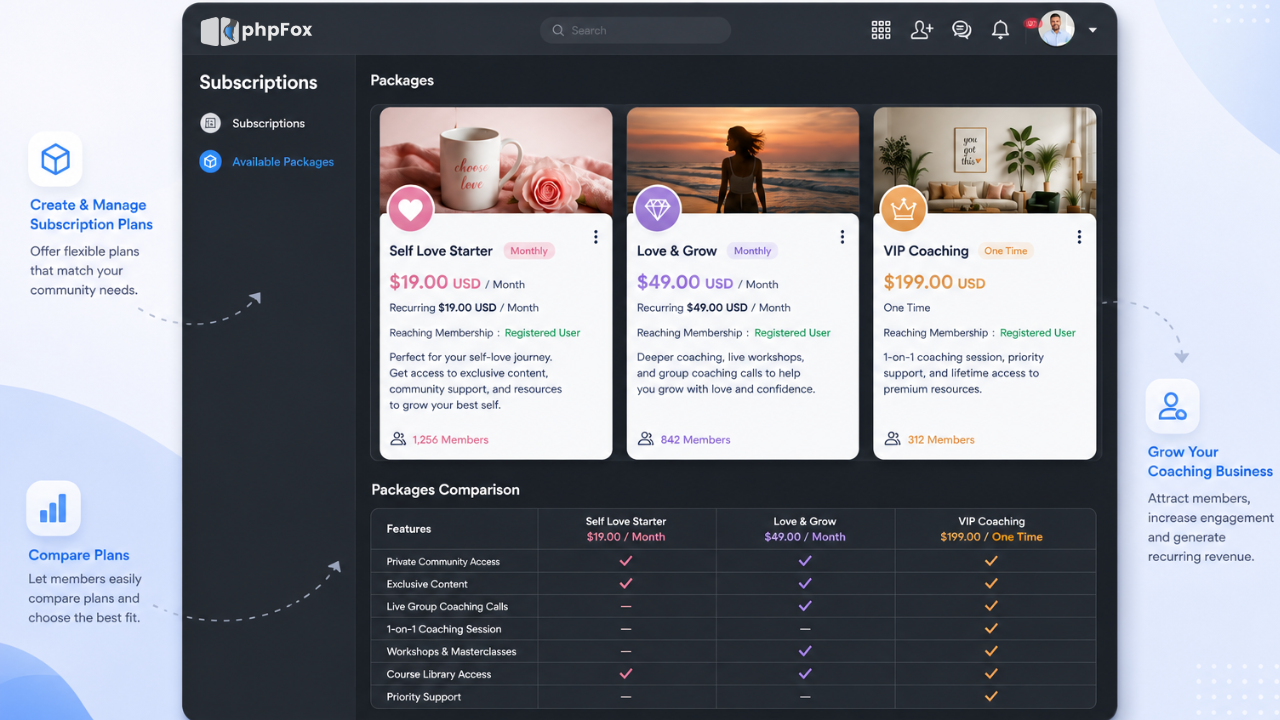Open the apps grid menu icon
Image resolution: width=1280 pixels, height=720 pixels.
pyautogui.click(x=881, y=30)
